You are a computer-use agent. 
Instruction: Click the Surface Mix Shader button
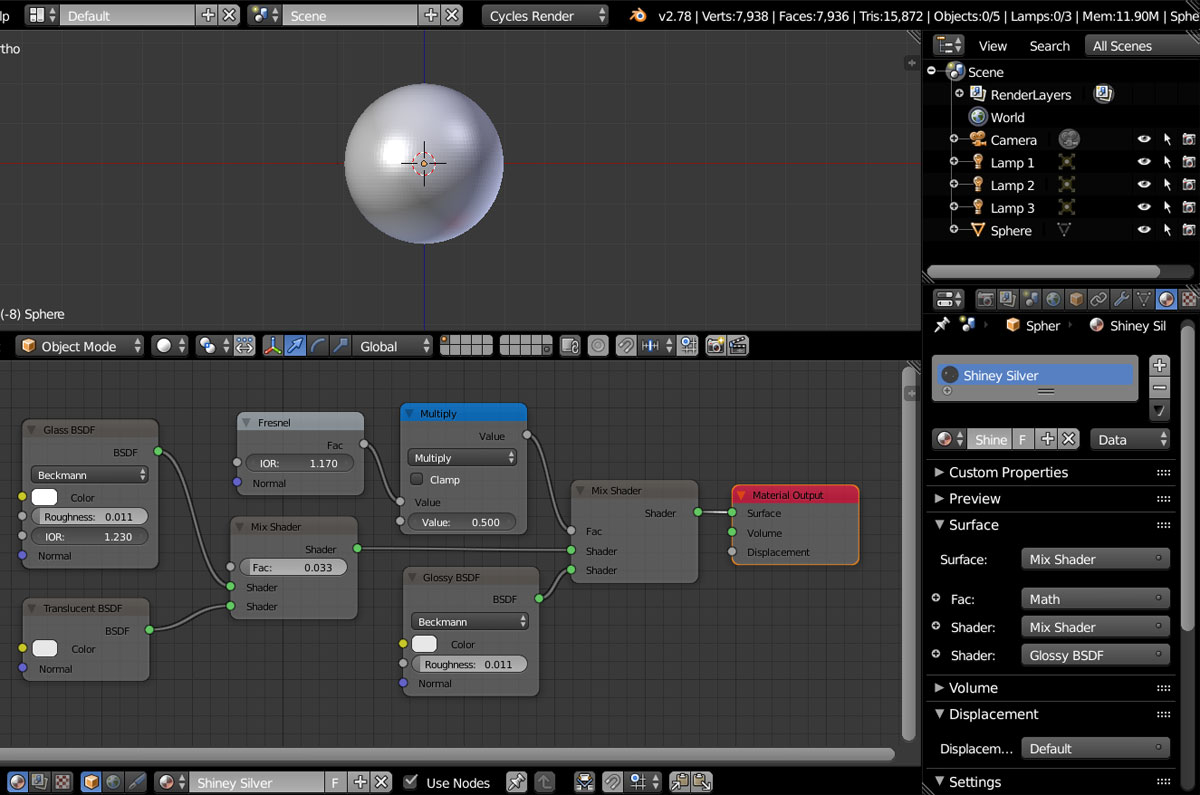click(x=1095, y=559)
